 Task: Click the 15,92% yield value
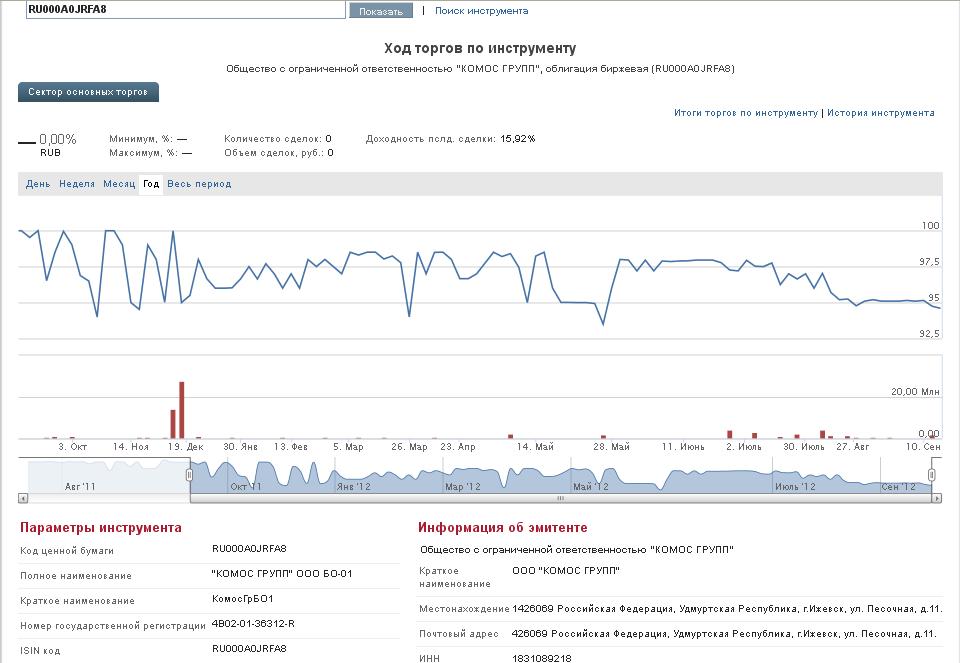(x=518, y=139)
